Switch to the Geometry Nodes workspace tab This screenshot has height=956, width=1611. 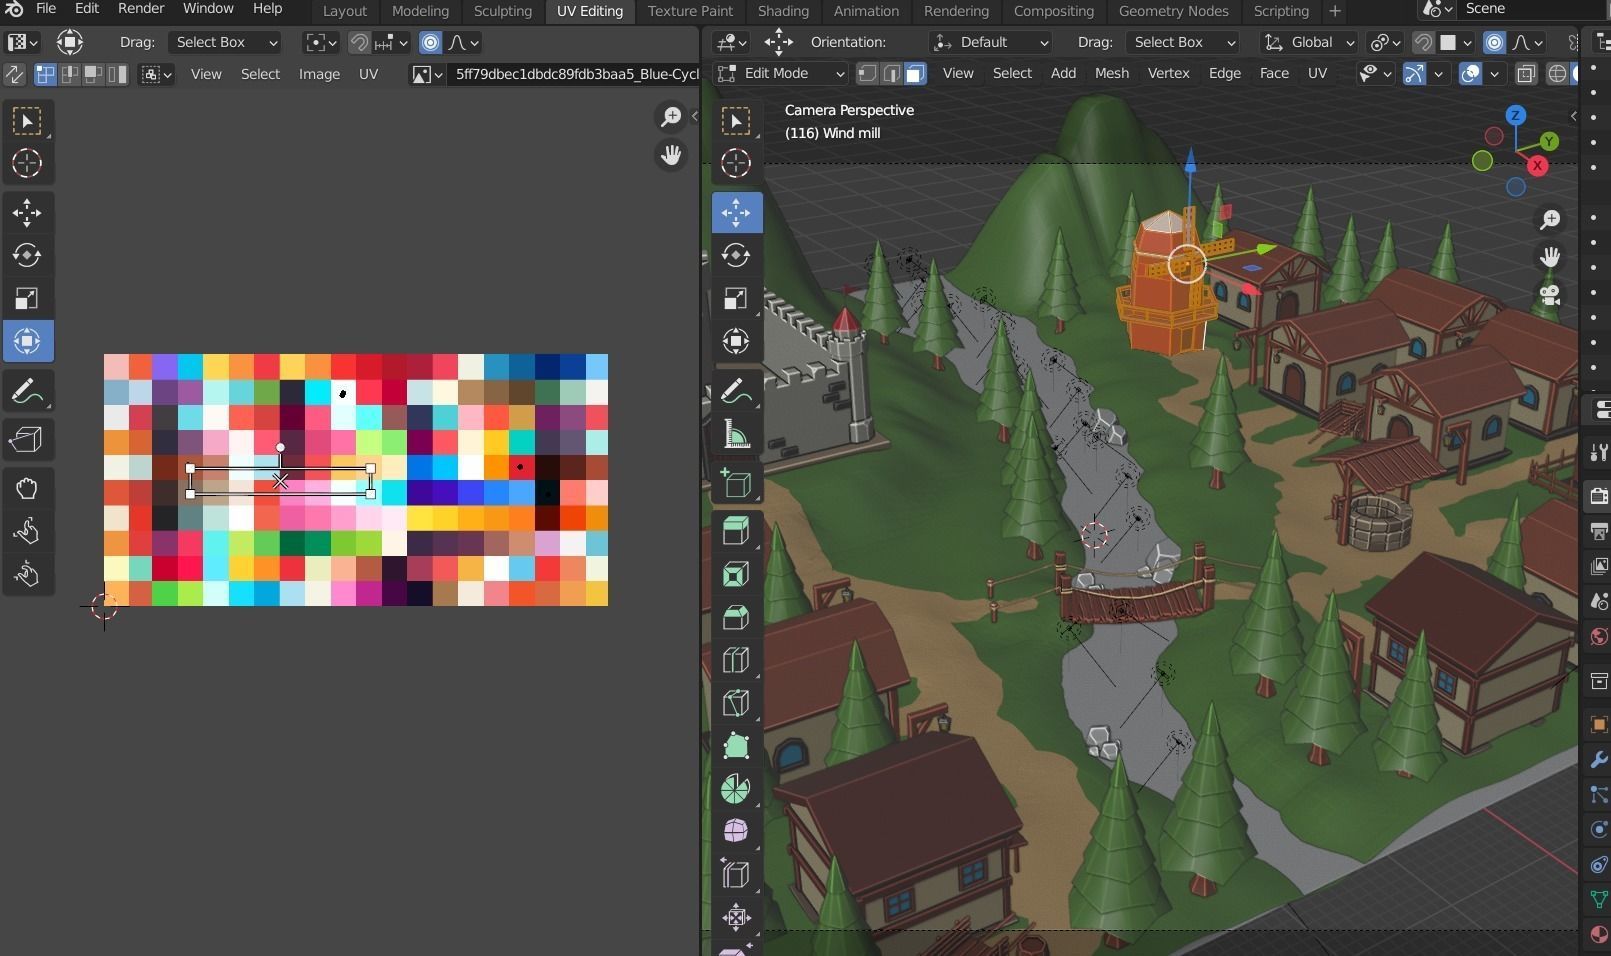click(1173, 11)
